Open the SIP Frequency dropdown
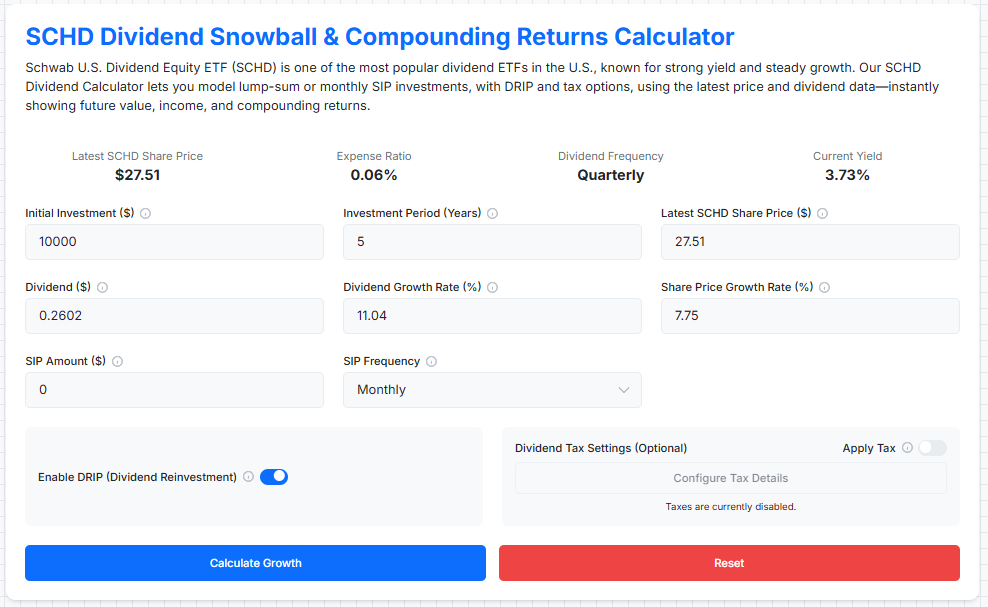The width and height of the screenshot is (988, 607). [x=492, y=390]
